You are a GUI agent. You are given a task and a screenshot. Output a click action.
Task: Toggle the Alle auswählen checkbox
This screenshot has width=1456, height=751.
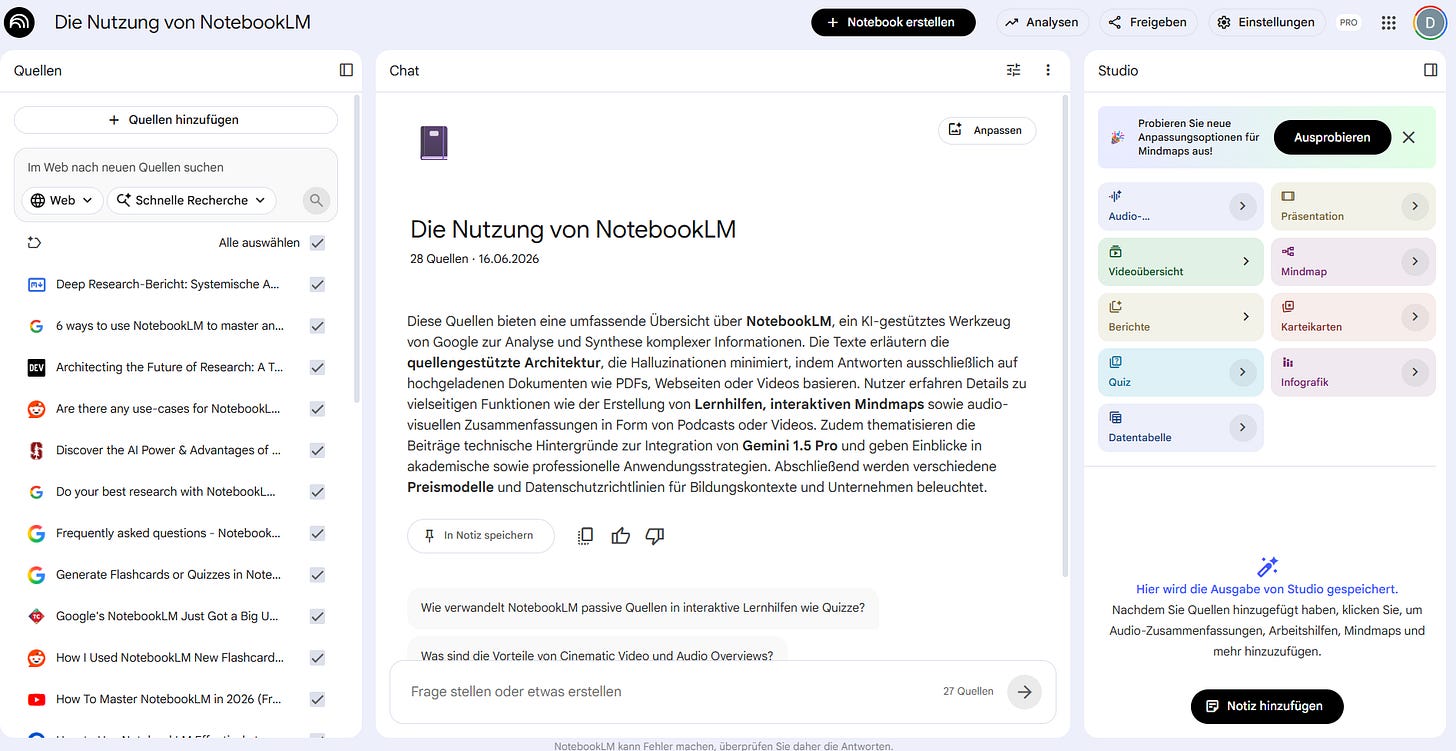pos(317,242)
